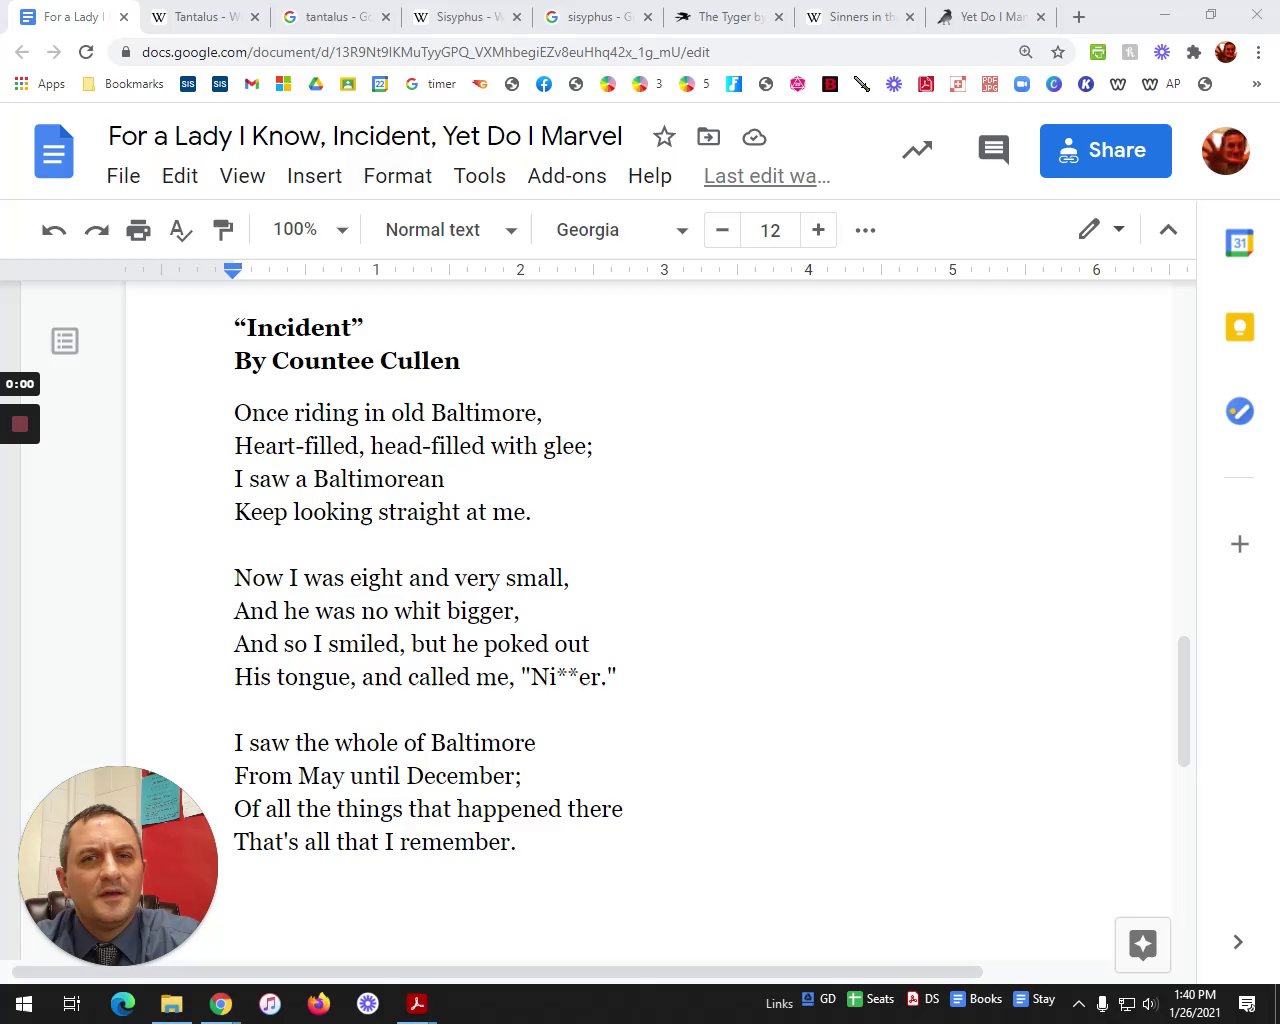This screenshot has height=1024, width=1280.
Task: Bookmark this page star icon
Action: click(x=1058, y=52)
